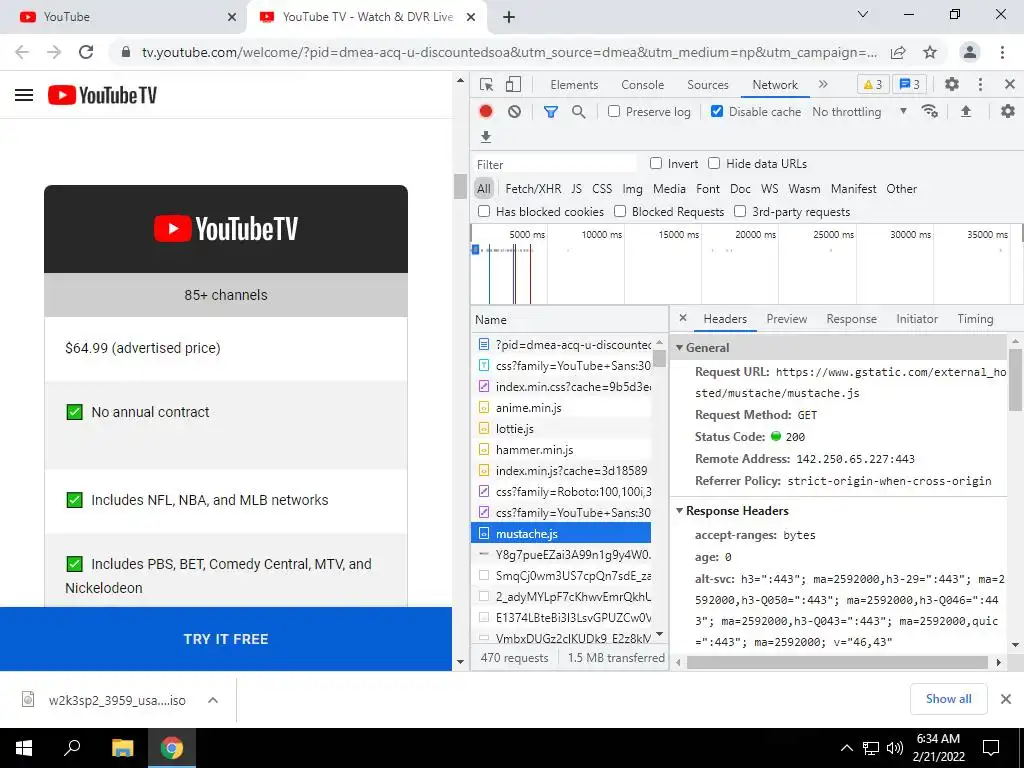Click the headers pane horizontal scrollbar

point(837,662)
